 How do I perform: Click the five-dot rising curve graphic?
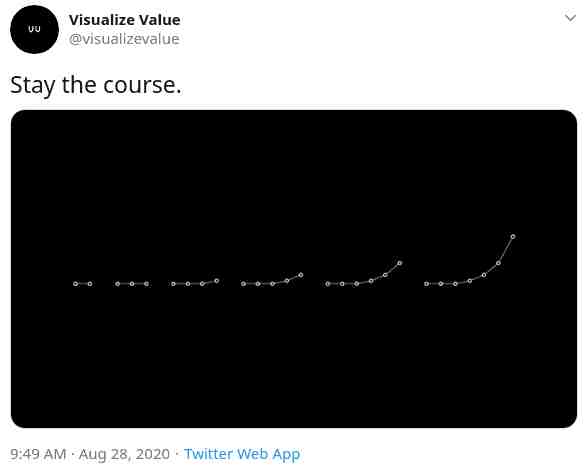pyautogui.click(x=272, y=280)
